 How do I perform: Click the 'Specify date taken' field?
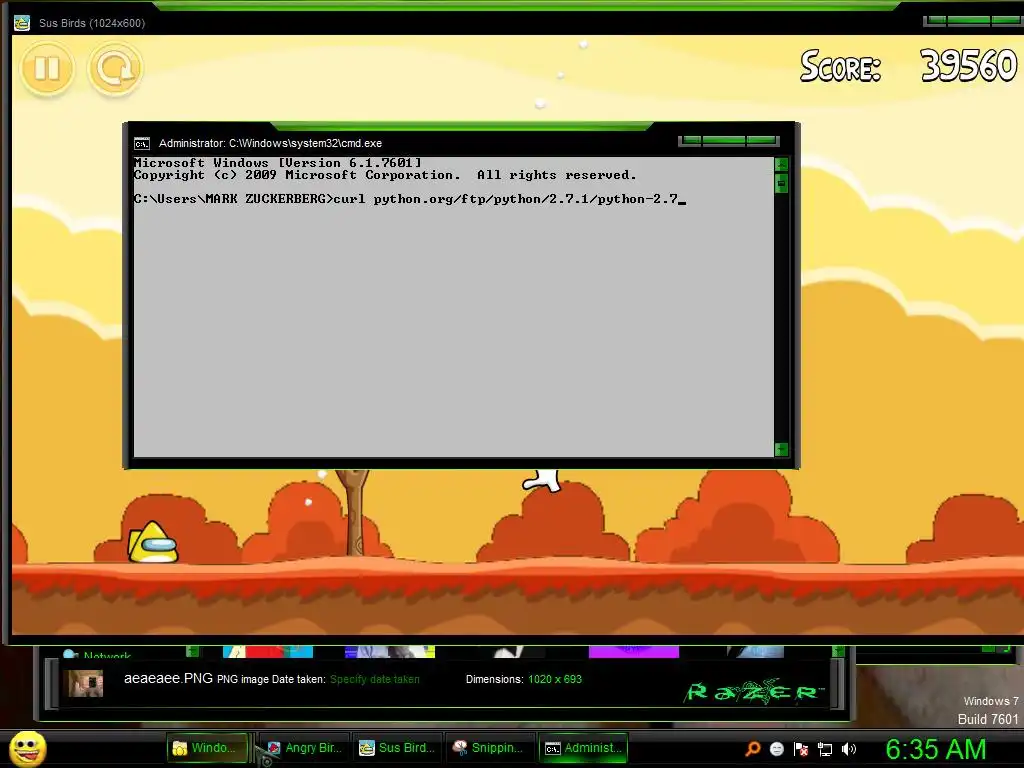tap(375, 679)
